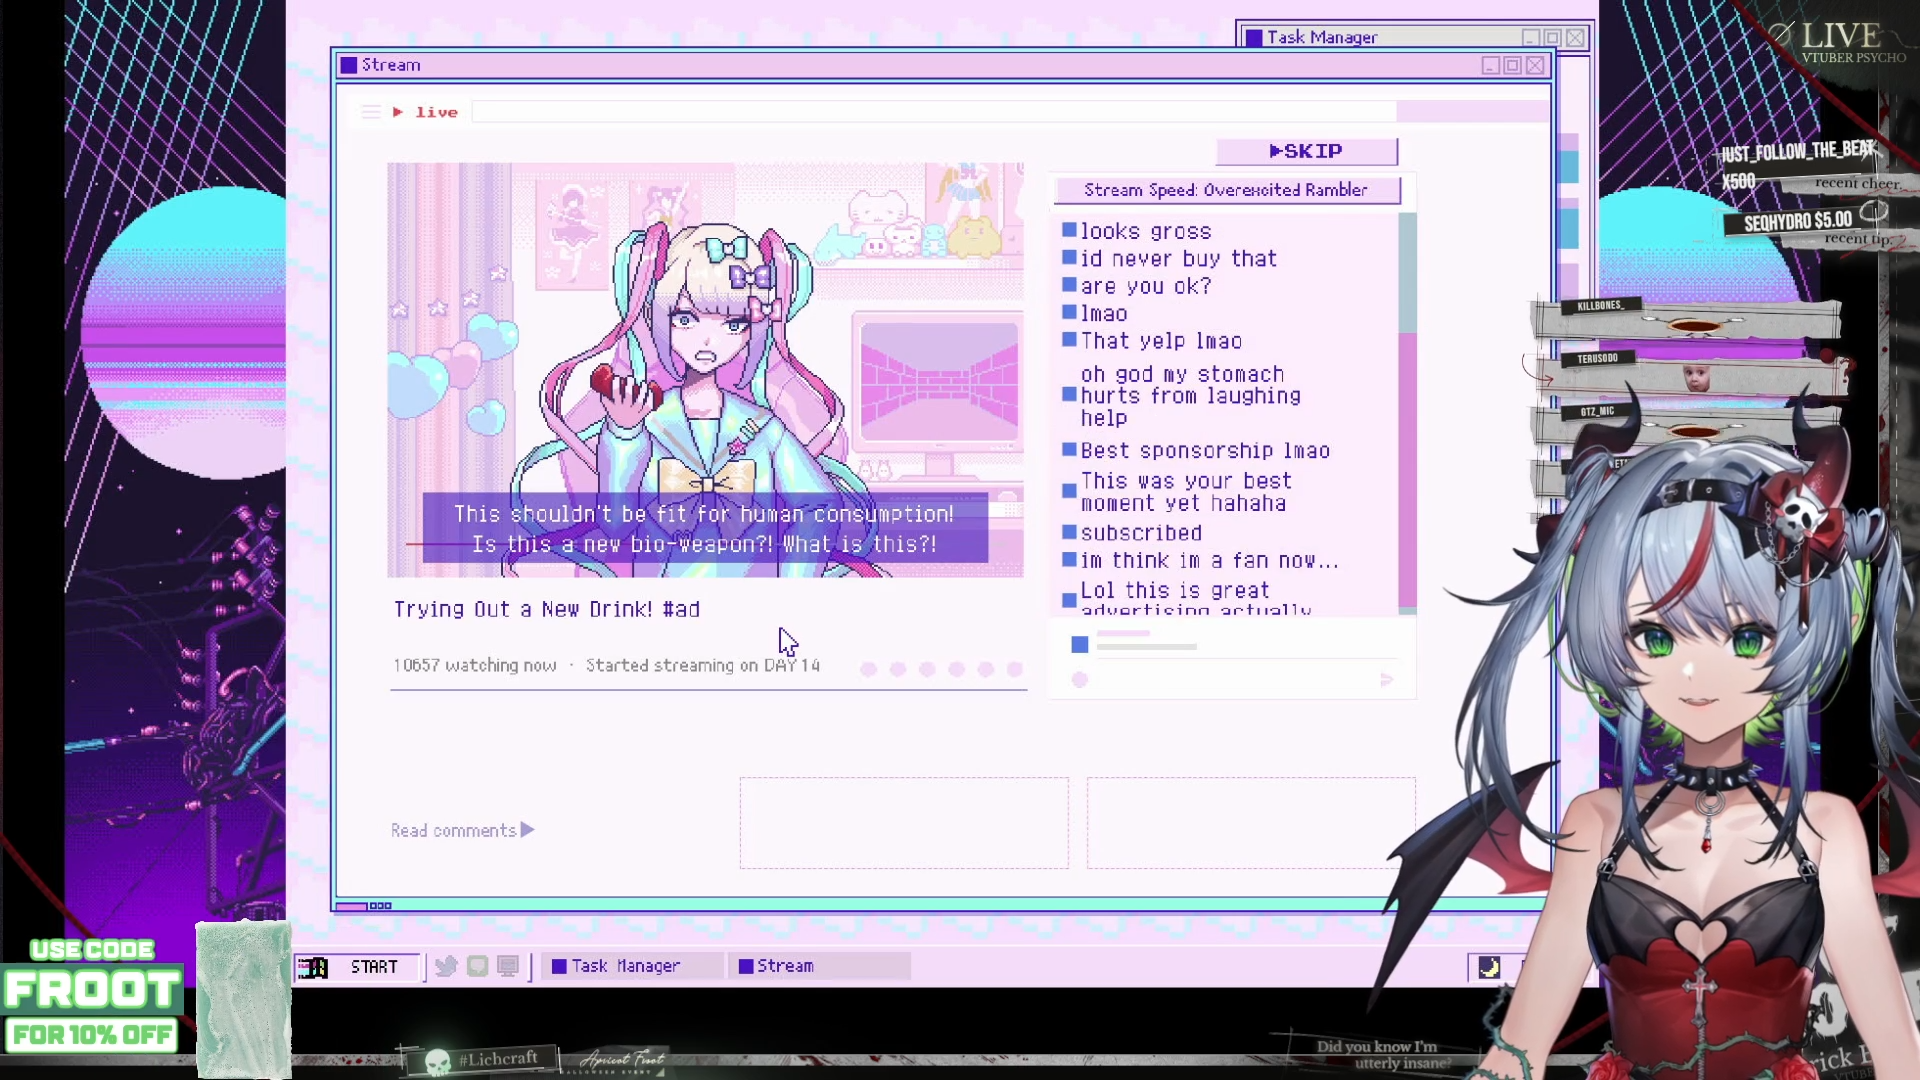The image size is (1920, 1080).
Task: Switch to Task Manager in taskbar
Action: (x=625, y=966)
